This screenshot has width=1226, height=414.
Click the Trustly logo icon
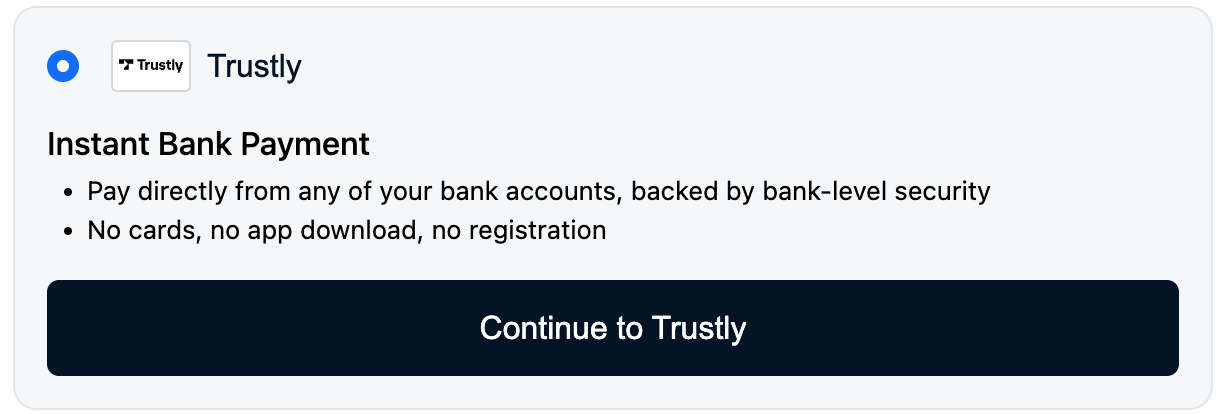coord(151,67)
